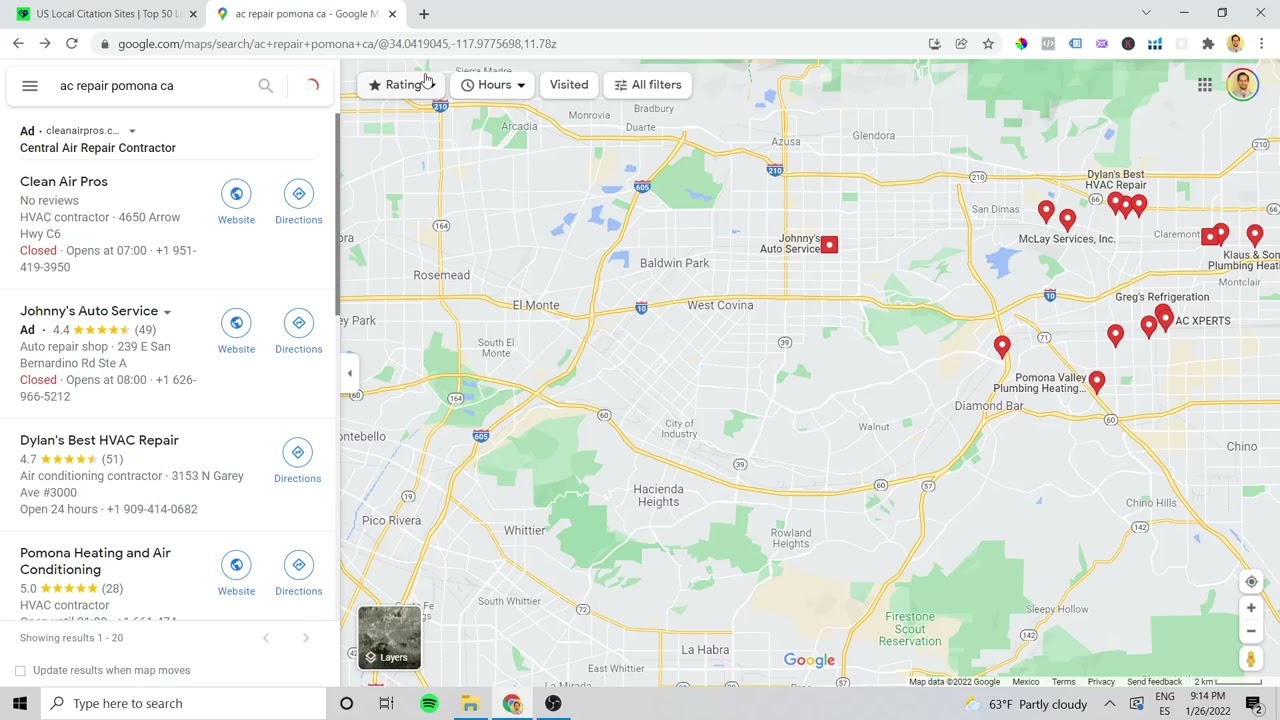Screen dimensions: 1280x720
Task: Zoom out on the map
Action: [1251, 631]
